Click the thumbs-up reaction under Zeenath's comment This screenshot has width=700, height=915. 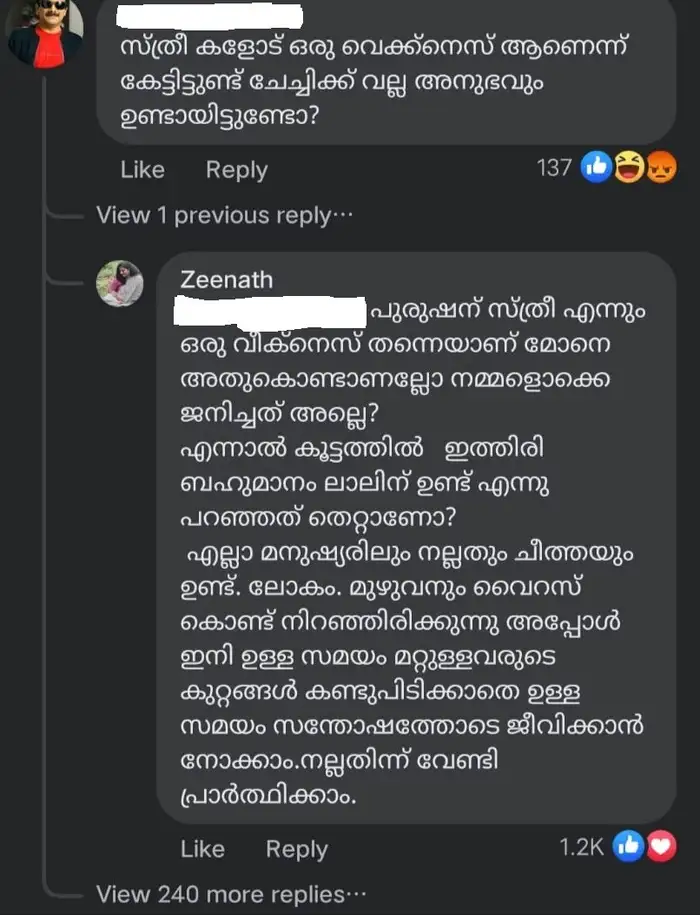[630, 846]
